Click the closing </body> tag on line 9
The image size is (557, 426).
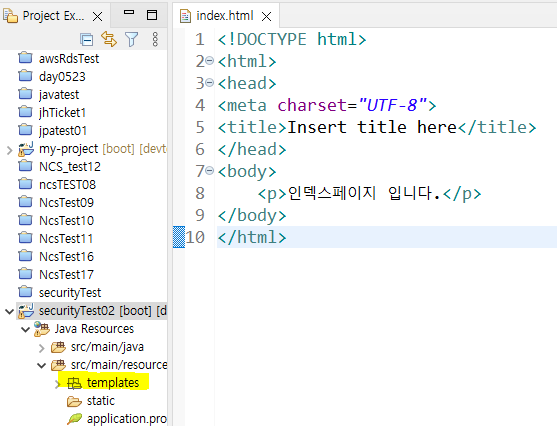tap(252, 215)
